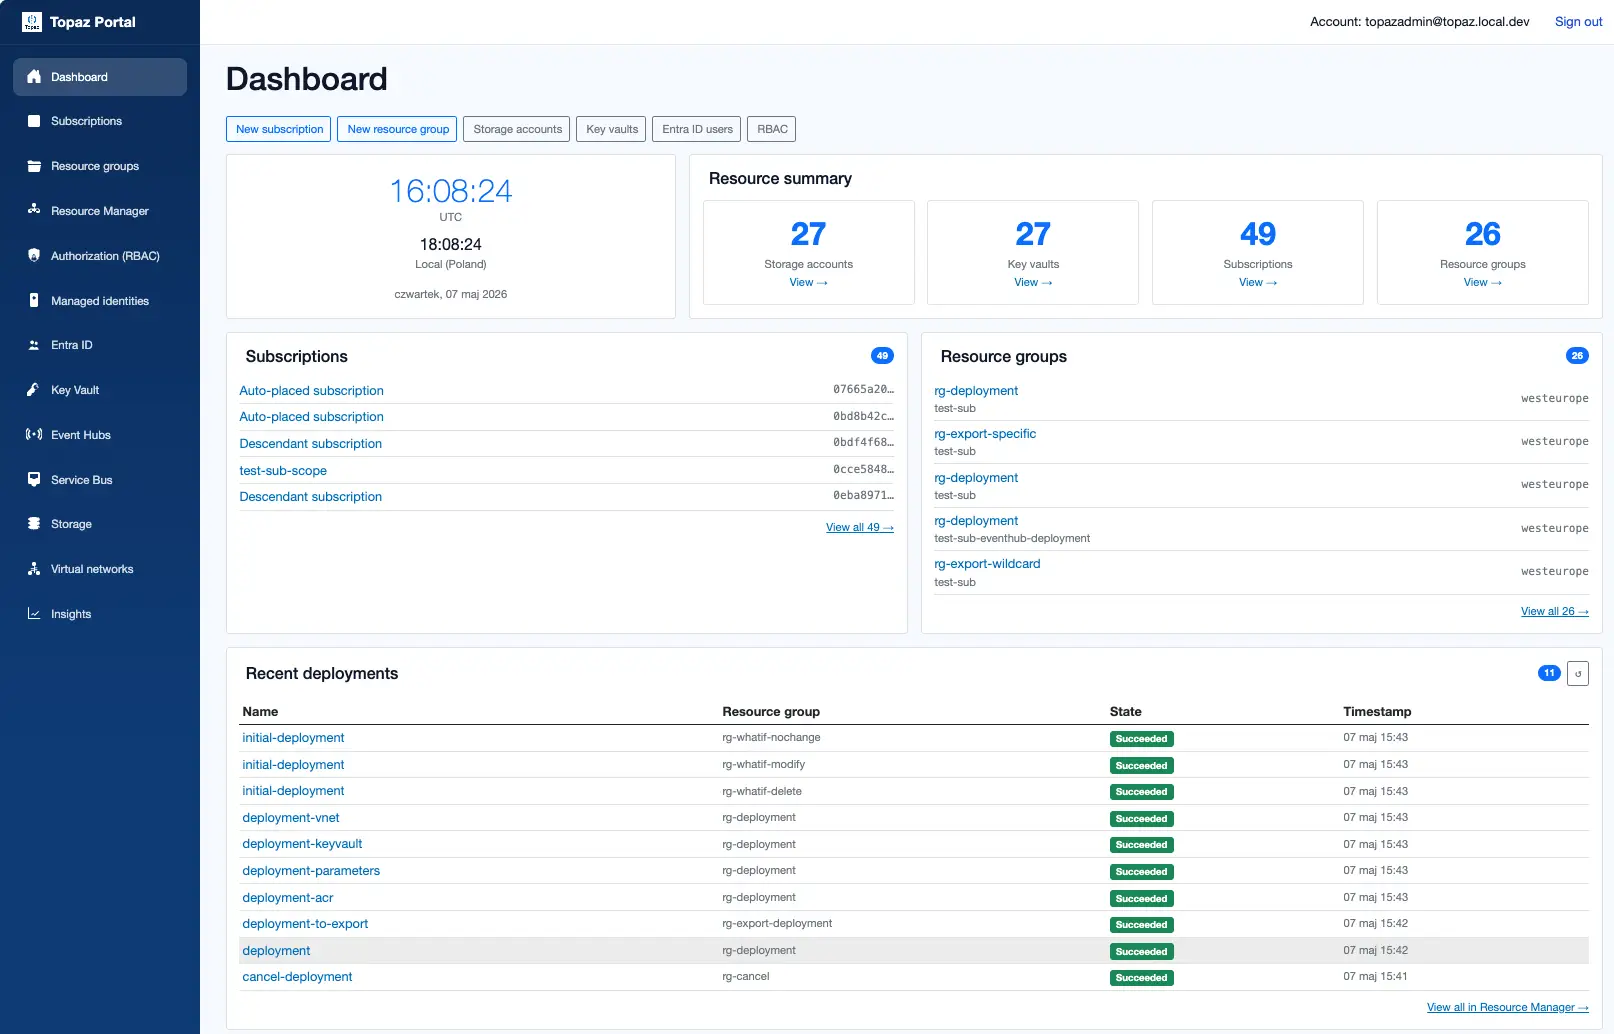Select the Authorization (RBAC) shield icon
1614x1034 pixels.
34,255
